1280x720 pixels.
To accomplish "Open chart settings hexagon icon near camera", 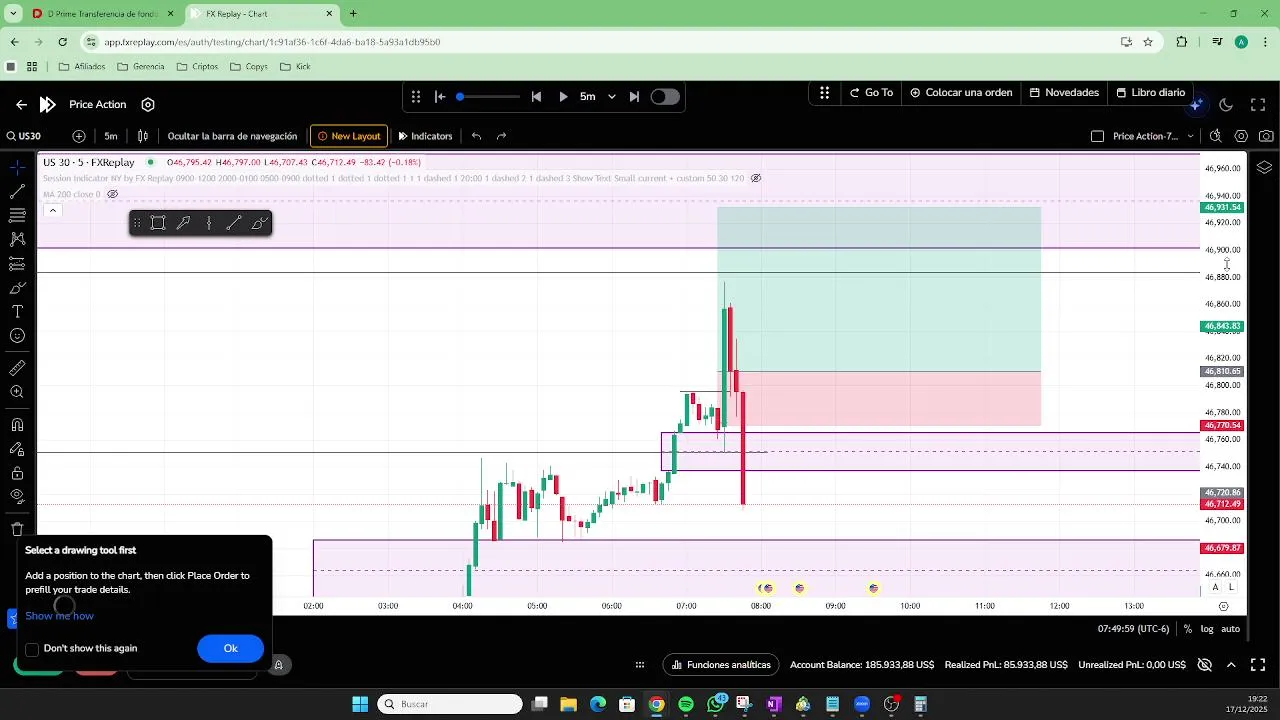I will point(1241,136).
